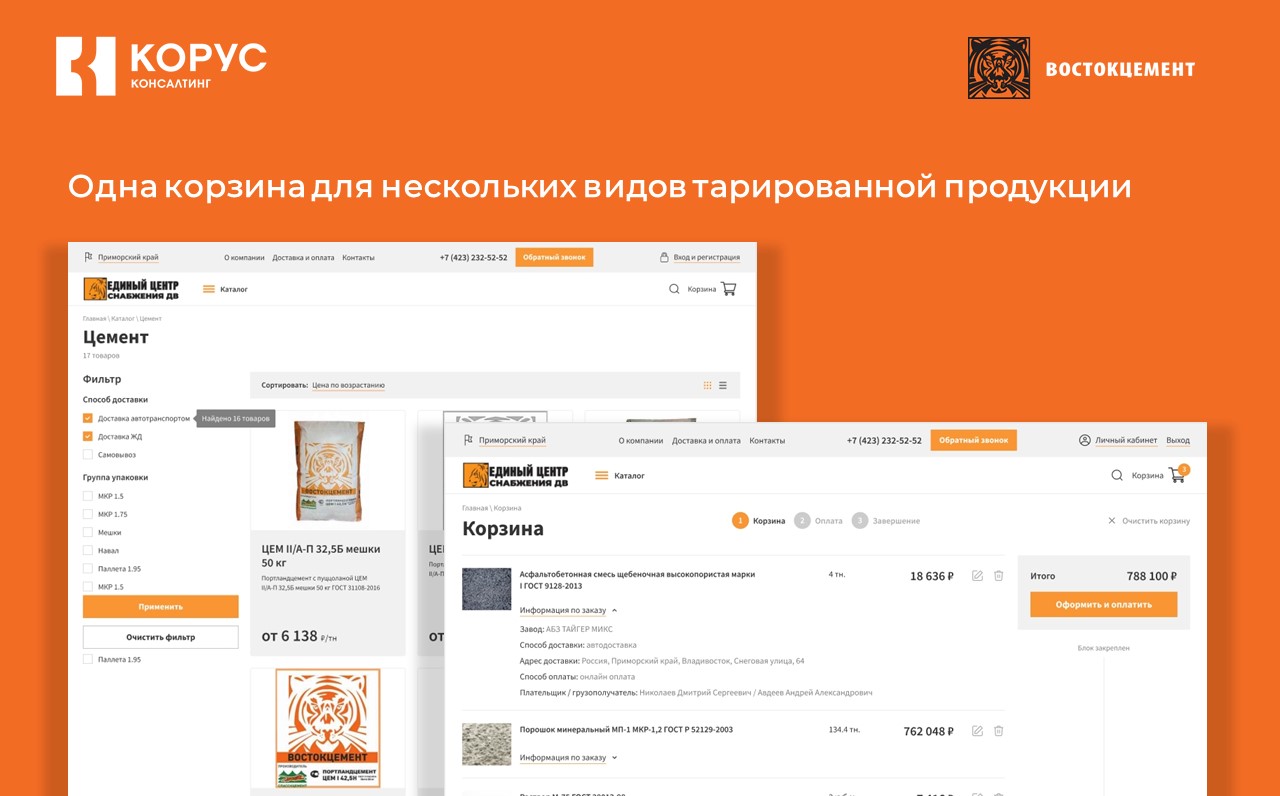Click phone number +7 (423) 232-52-52 on the cart page

pos(884,440)
